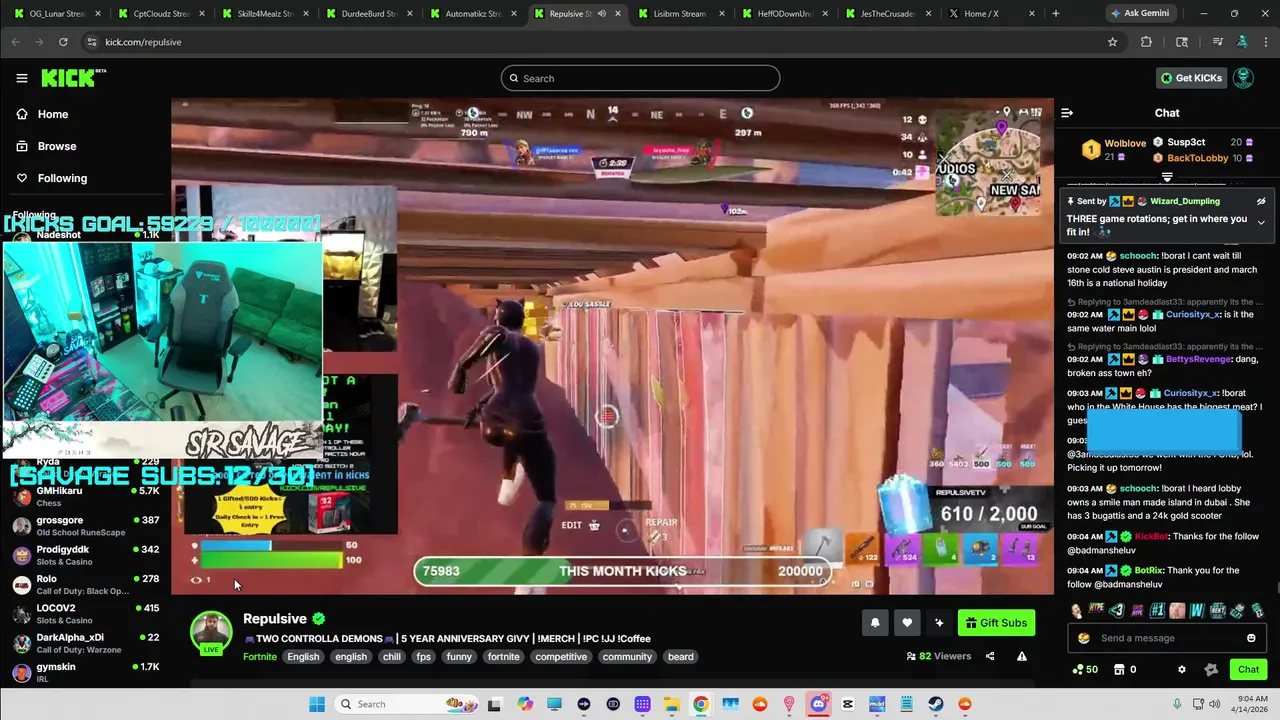Insert the <3 emote
This screenshot has width=1280, height=720.
[1117, 610]
